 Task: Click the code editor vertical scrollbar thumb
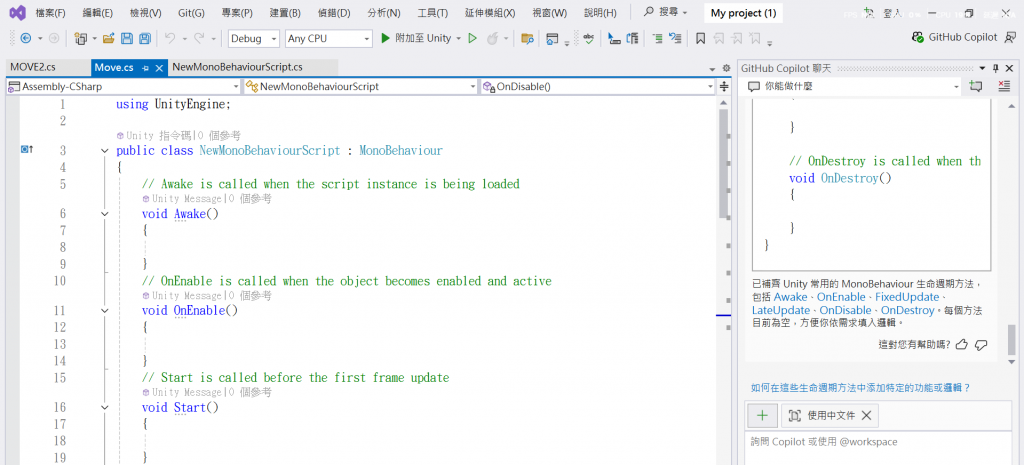pyautogui.click(x=724, y=163)
